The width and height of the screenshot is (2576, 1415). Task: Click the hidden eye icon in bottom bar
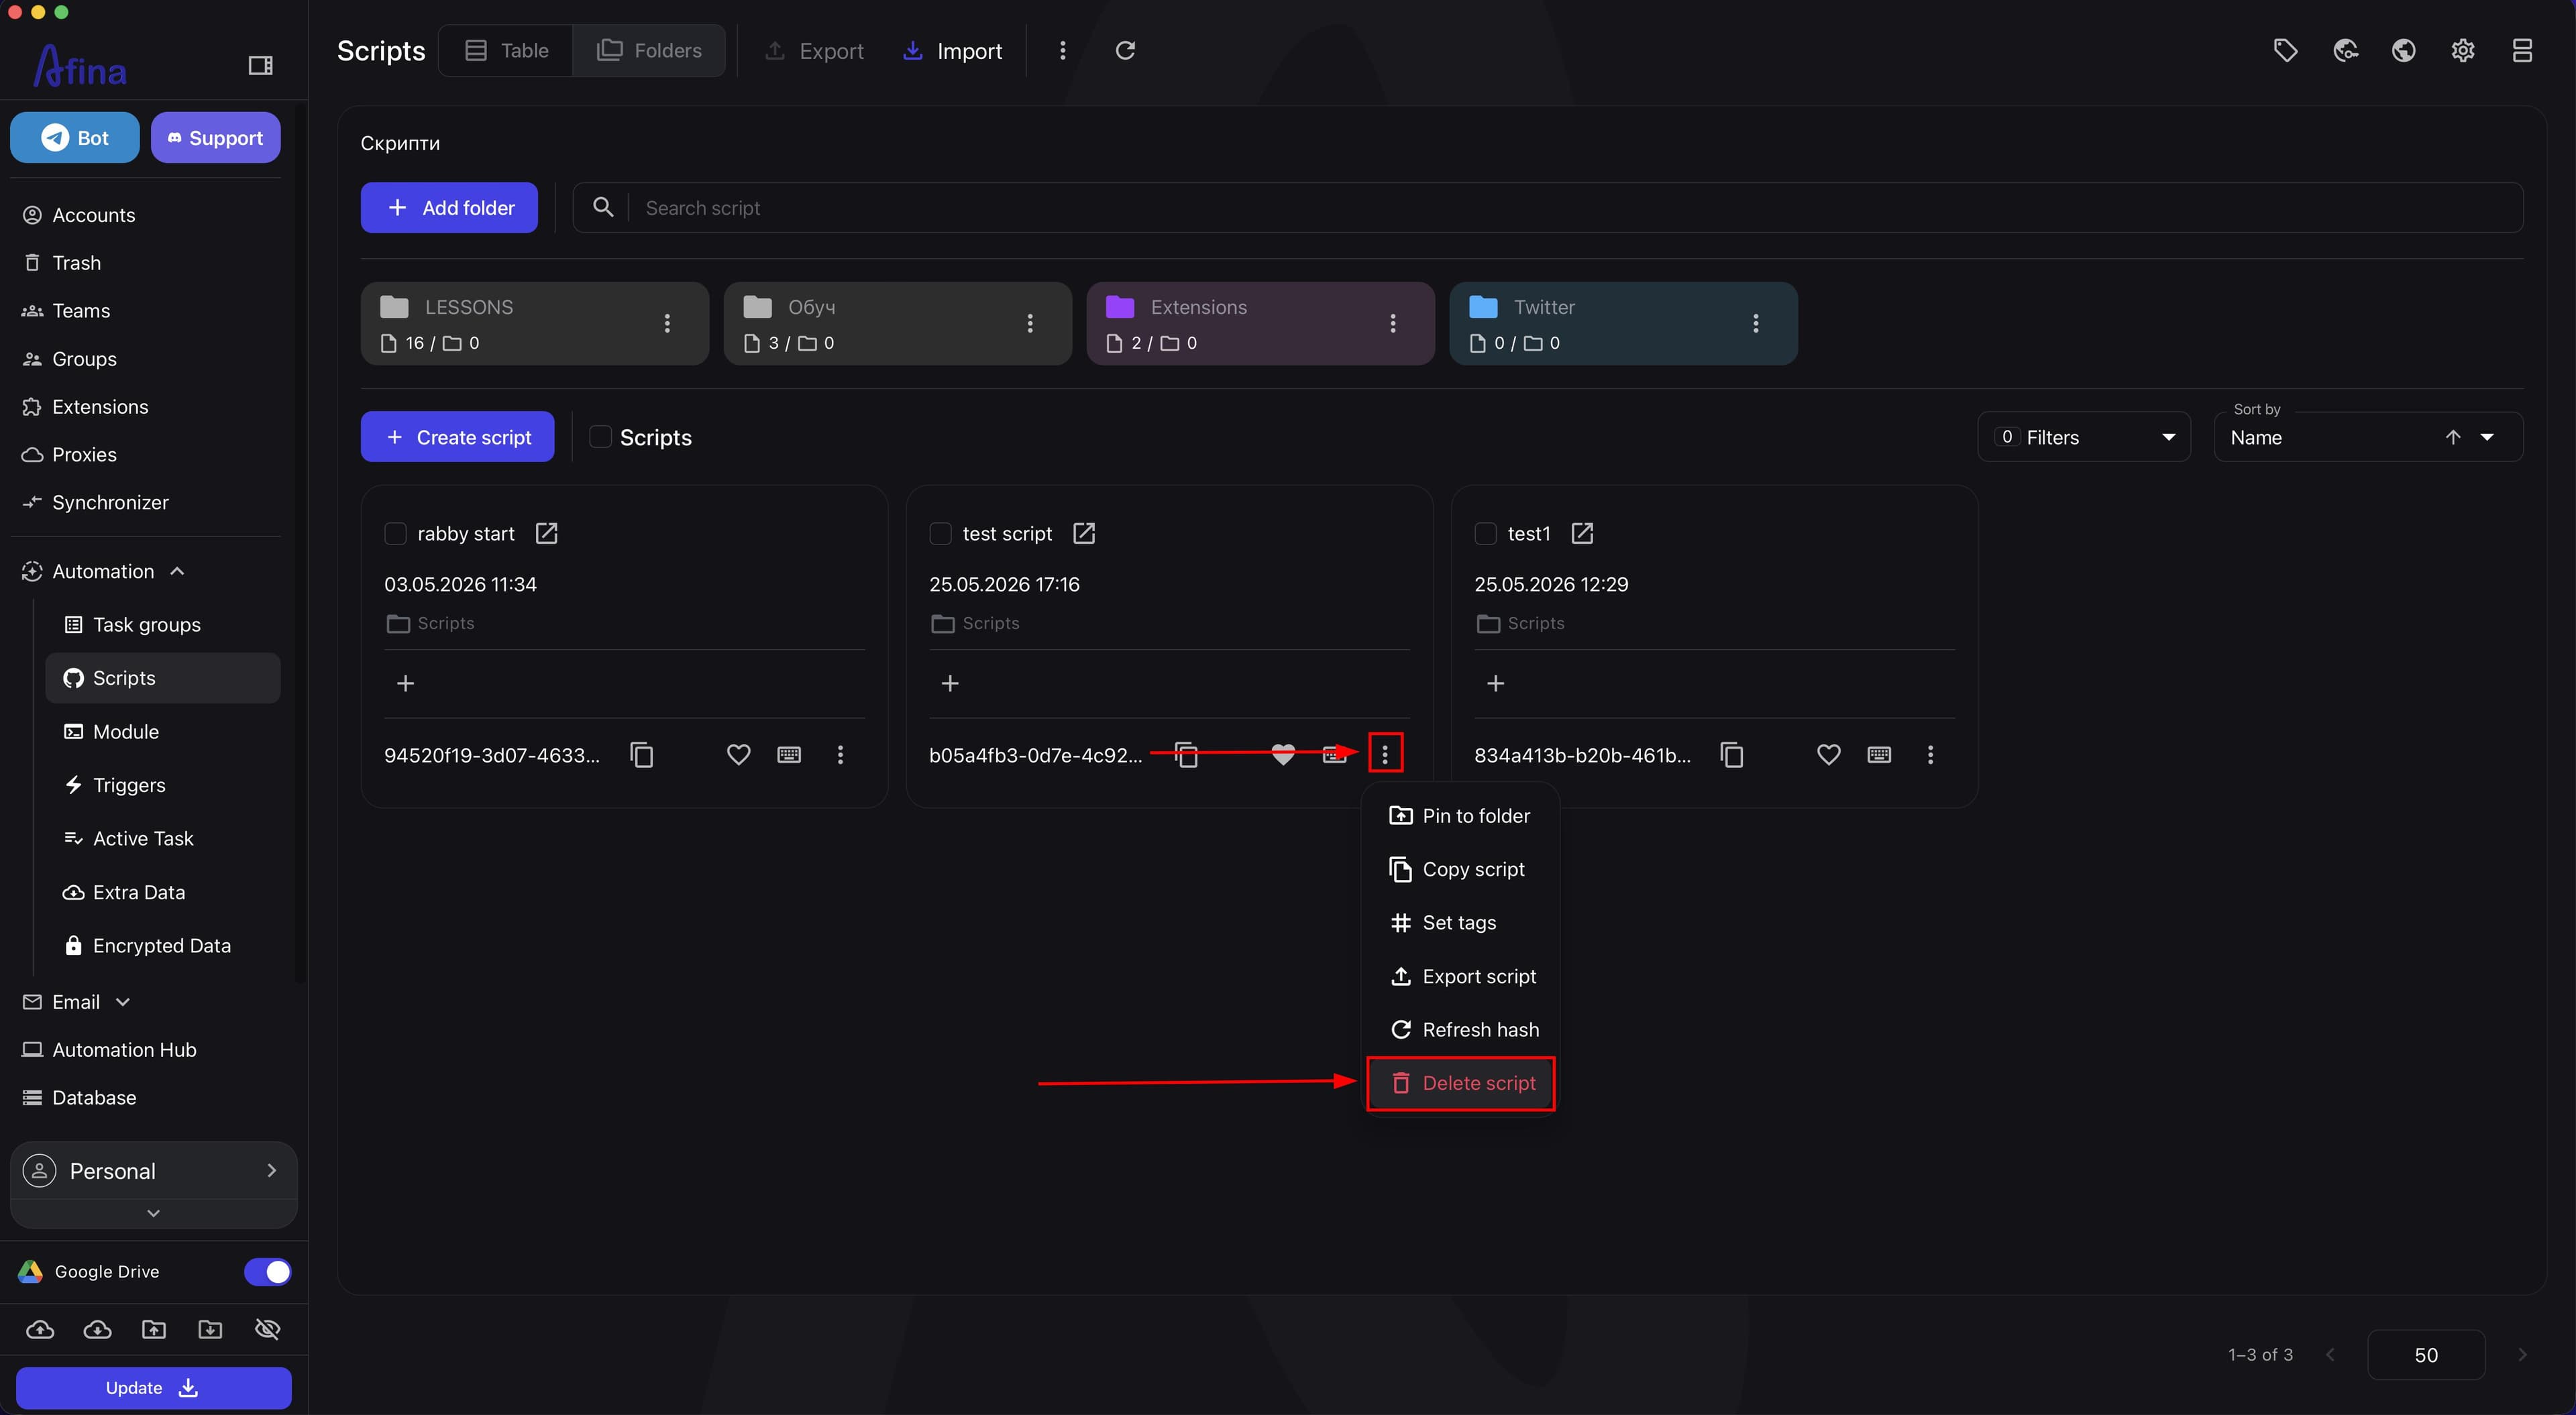pos(267,1329)
